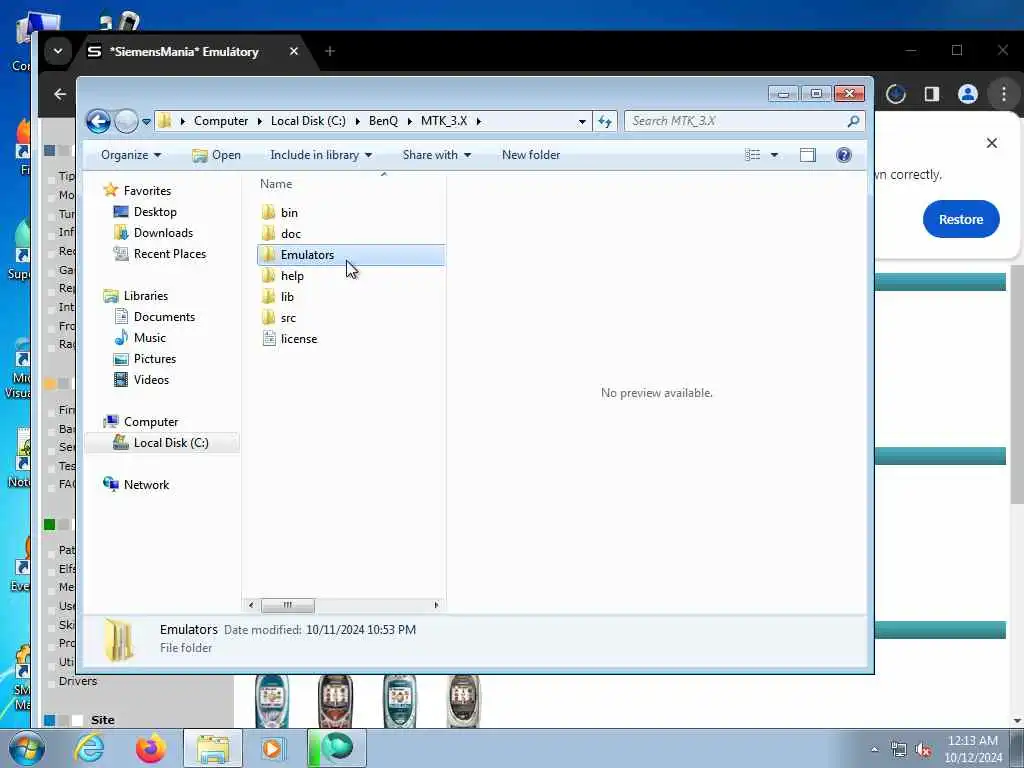Screen dimensions: 1024x768
Task: Click the horizontal scrollbar thumb in file list
Action: pos(287,605)
